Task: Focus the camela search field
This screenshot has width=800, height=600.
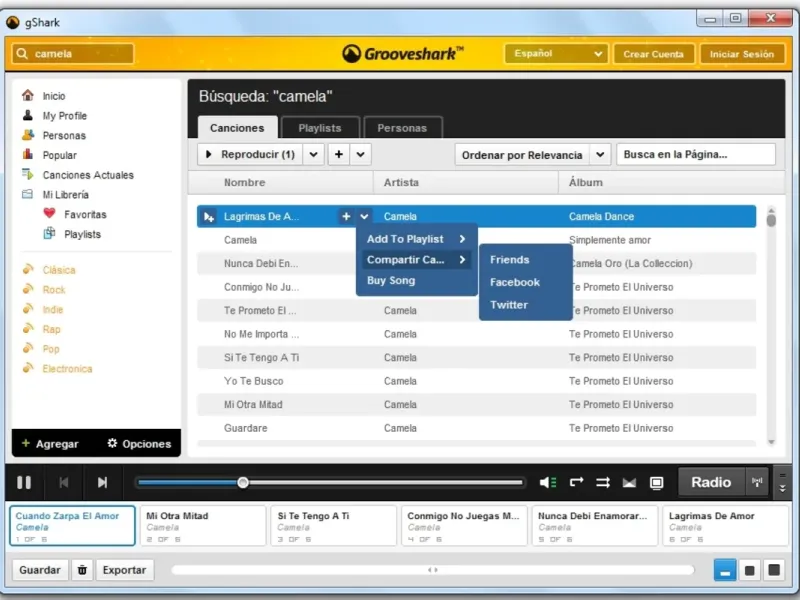Action: (x=73, y=54)
